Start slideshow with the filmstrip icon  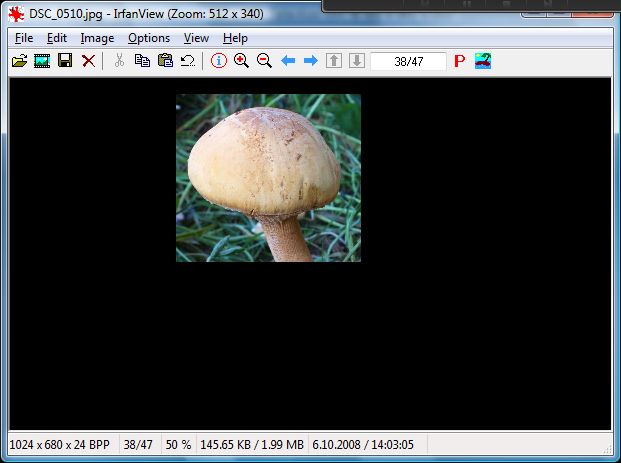pyautogui.click(x=42, y=61)
